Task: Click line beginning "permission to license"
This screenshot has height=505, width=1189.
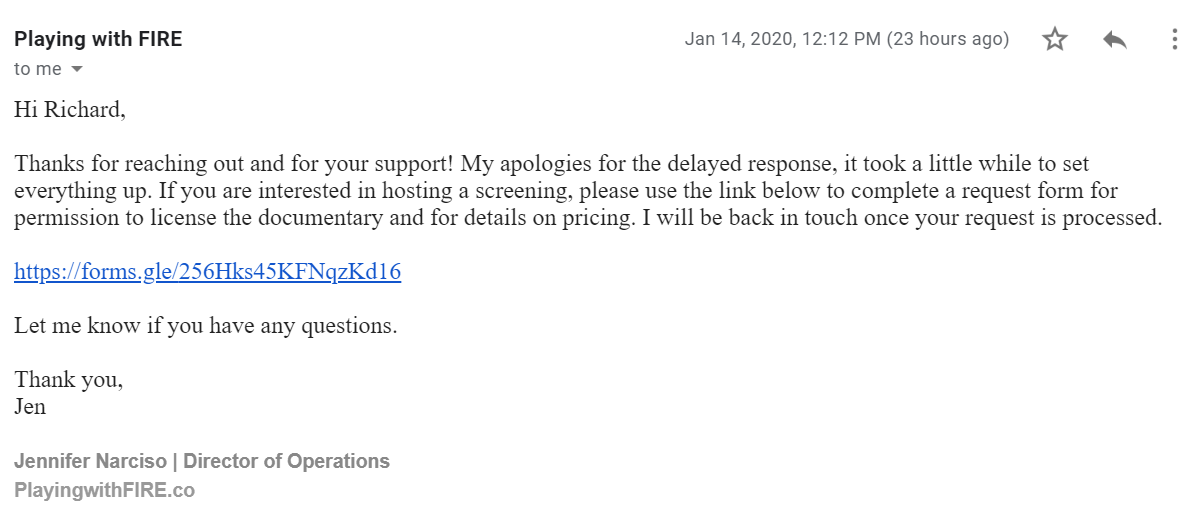Action: click(x=588, y=218)
